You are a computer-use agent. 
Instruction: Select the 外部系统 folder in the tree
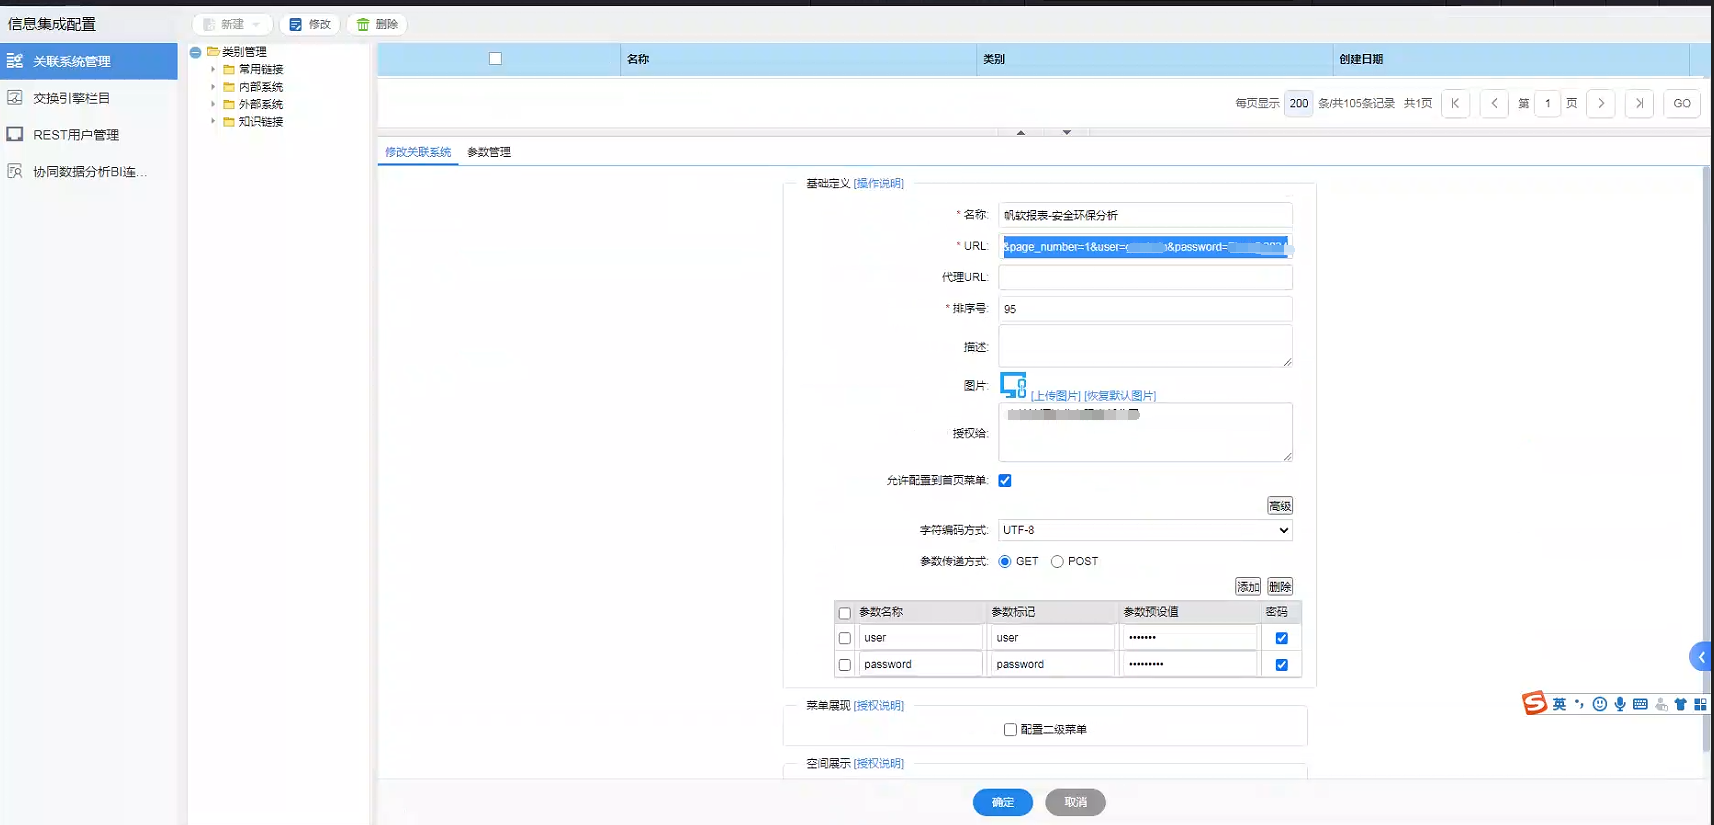[x=260, y=104]
